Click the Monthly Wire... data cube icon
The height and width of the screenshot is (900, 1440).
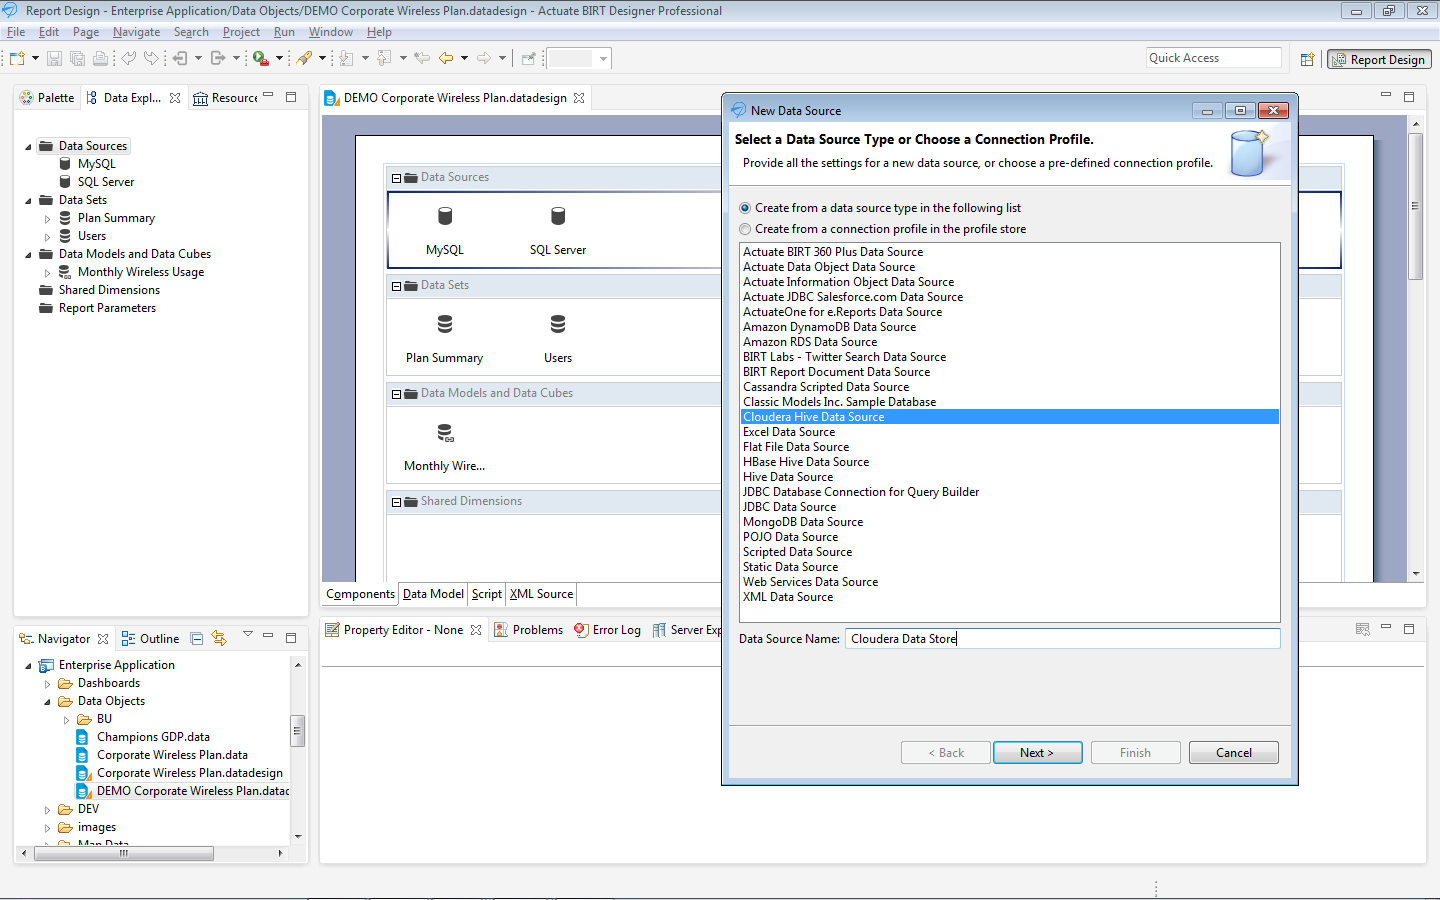(445, 432)
